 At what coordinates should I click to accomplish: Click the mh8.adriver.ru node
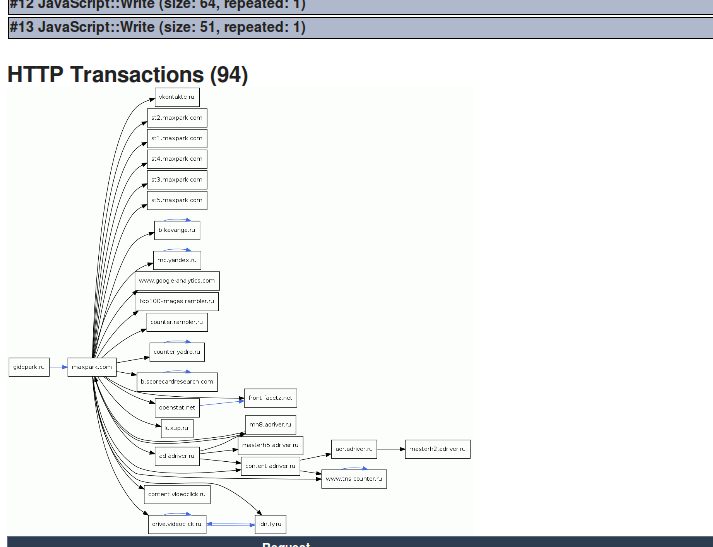(x=271, y=425)
